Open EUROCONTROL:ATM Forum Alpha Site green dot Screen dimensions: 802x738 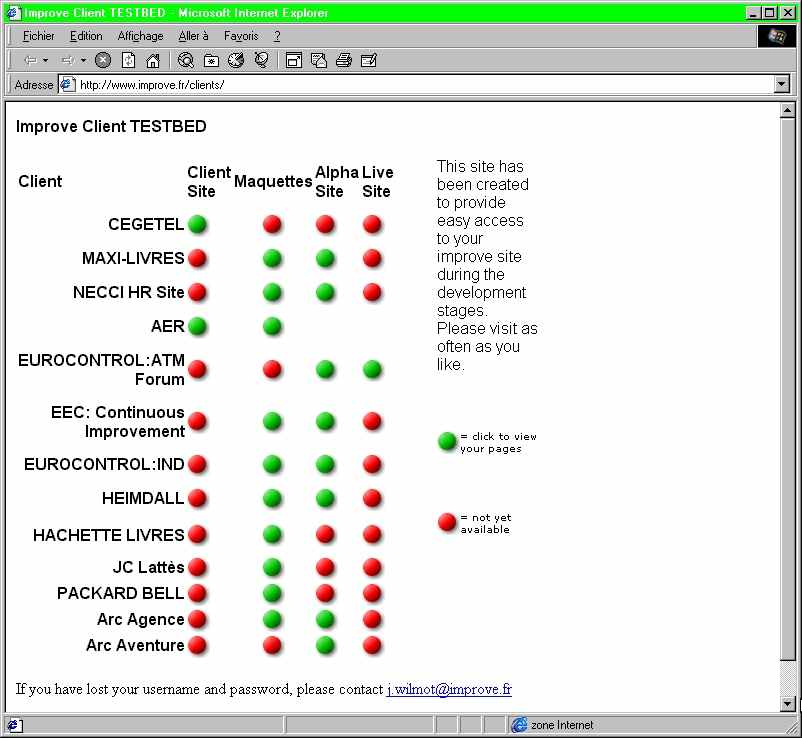point(325,369)
